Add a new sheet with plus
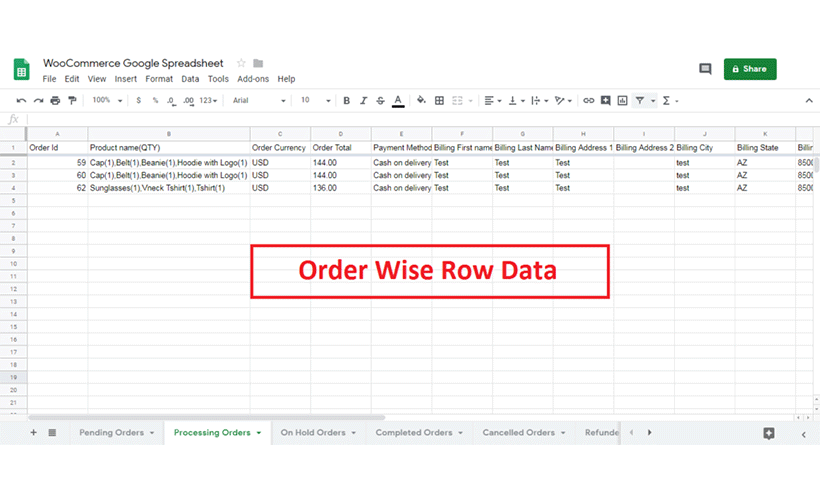Screen dimensions: 820x495 click(33, 433)
